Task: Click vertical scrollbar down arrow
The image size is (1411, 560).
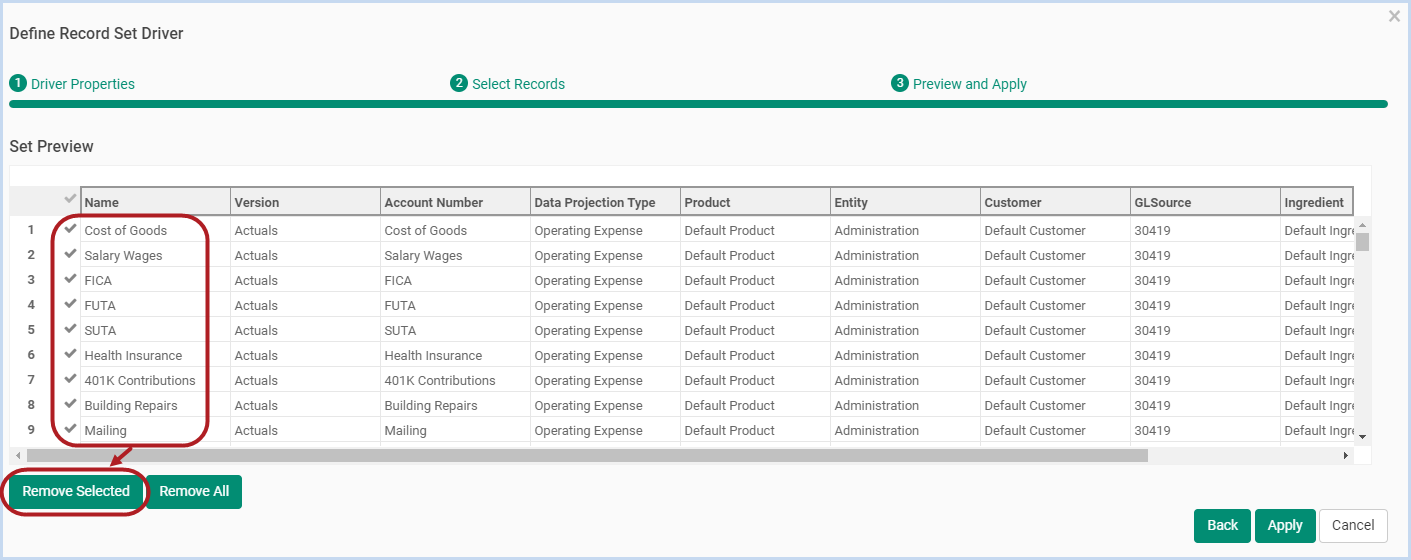Action: tap(1362, 436)
